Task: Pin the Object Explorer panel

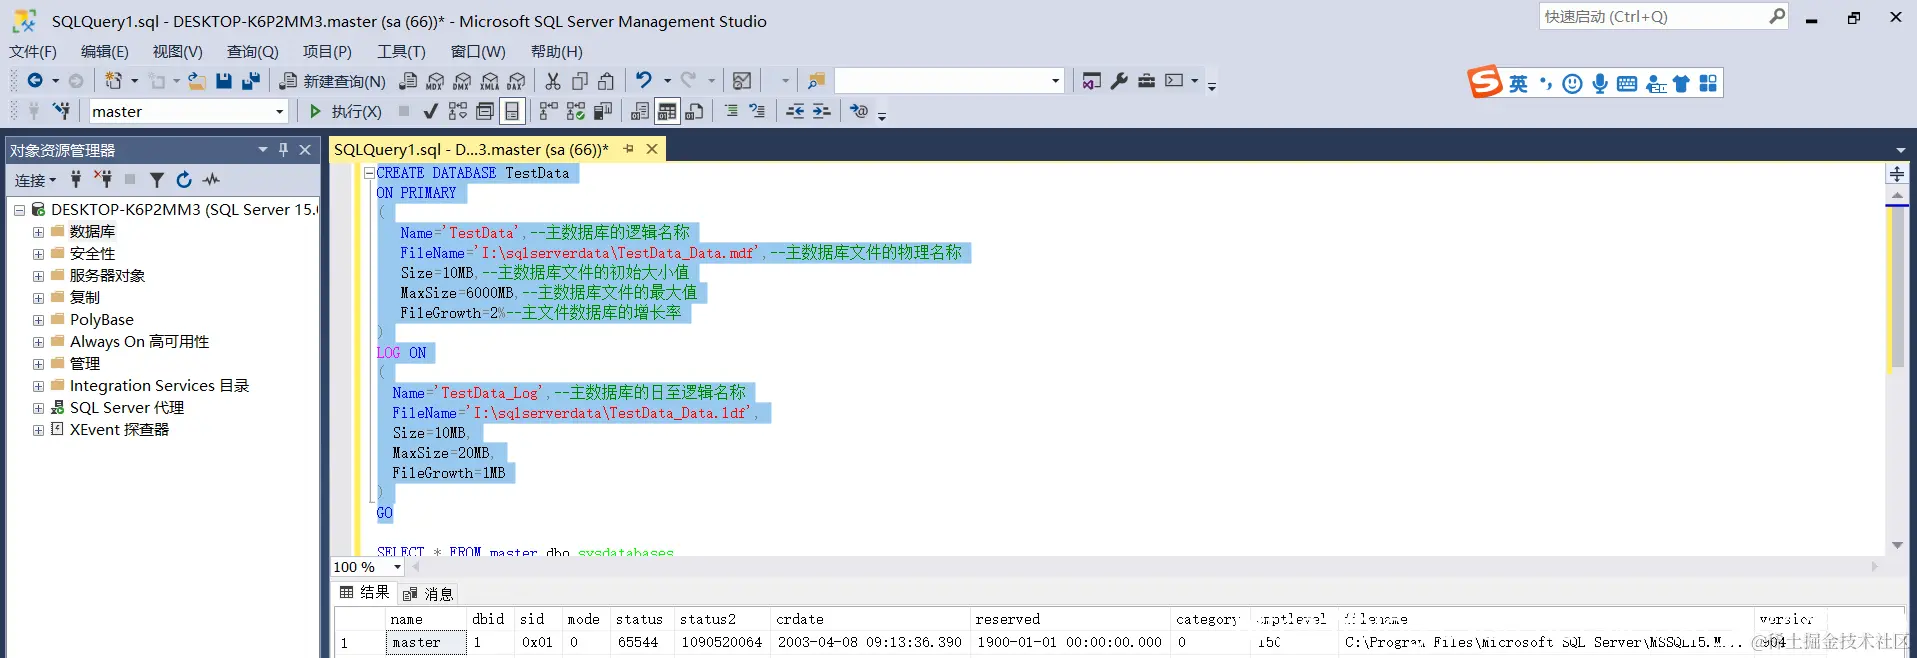Action: (283, 149)
